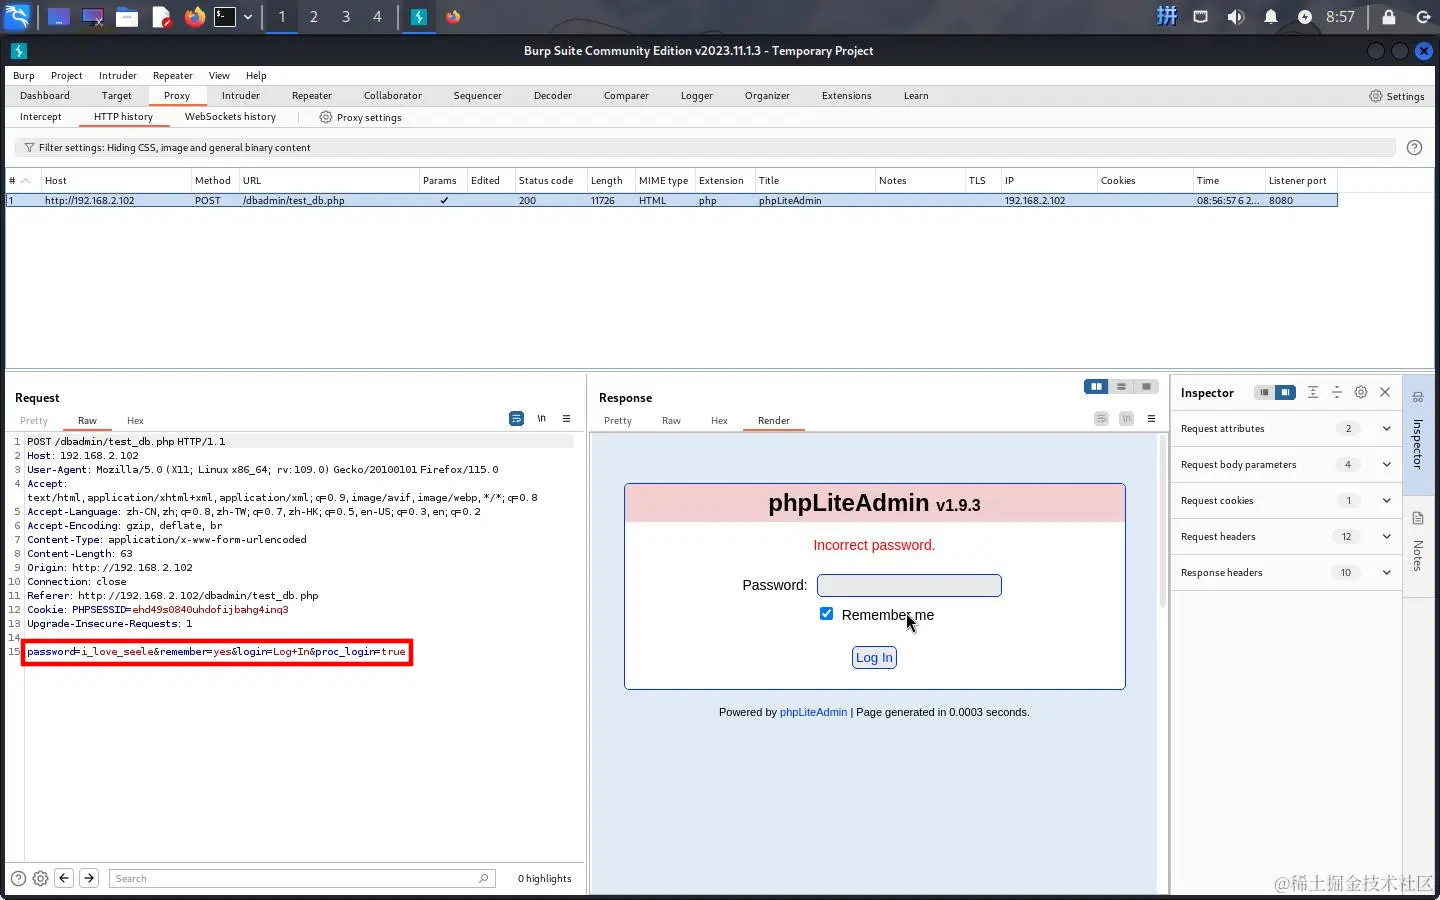Open the Intercept sub-tab

click(41, 117)
